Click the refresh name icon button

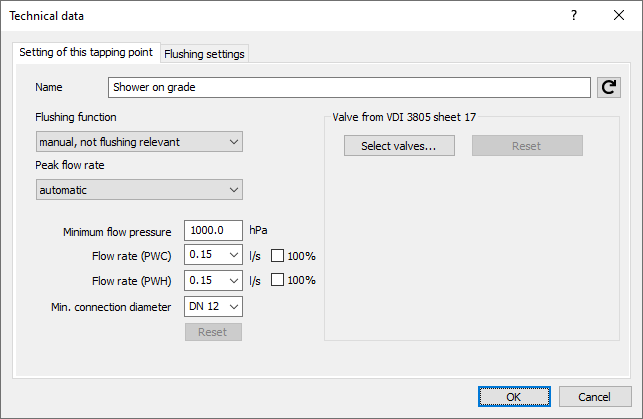pos(609,87)
